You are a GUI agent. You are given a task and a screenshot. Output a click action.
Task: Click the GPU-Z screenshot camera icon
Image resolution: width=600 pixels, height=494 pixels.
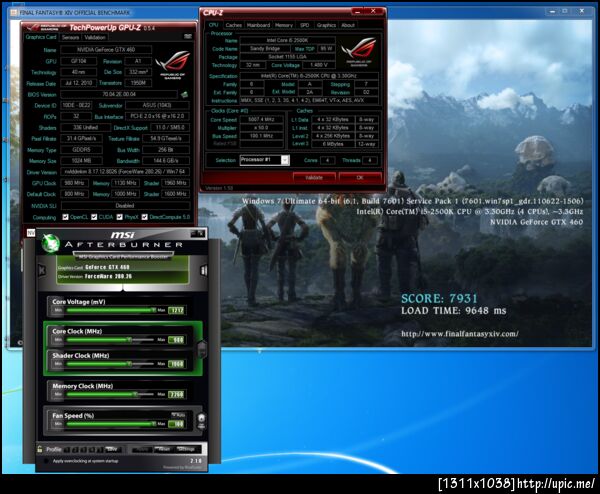pyautogui.click(x=188, y=36)
